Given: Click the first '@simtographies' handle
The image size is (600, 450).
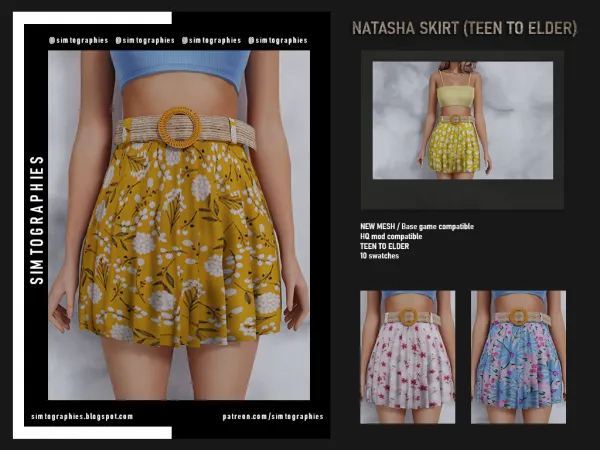Looking at the screenshot, I should pos(78,40).
